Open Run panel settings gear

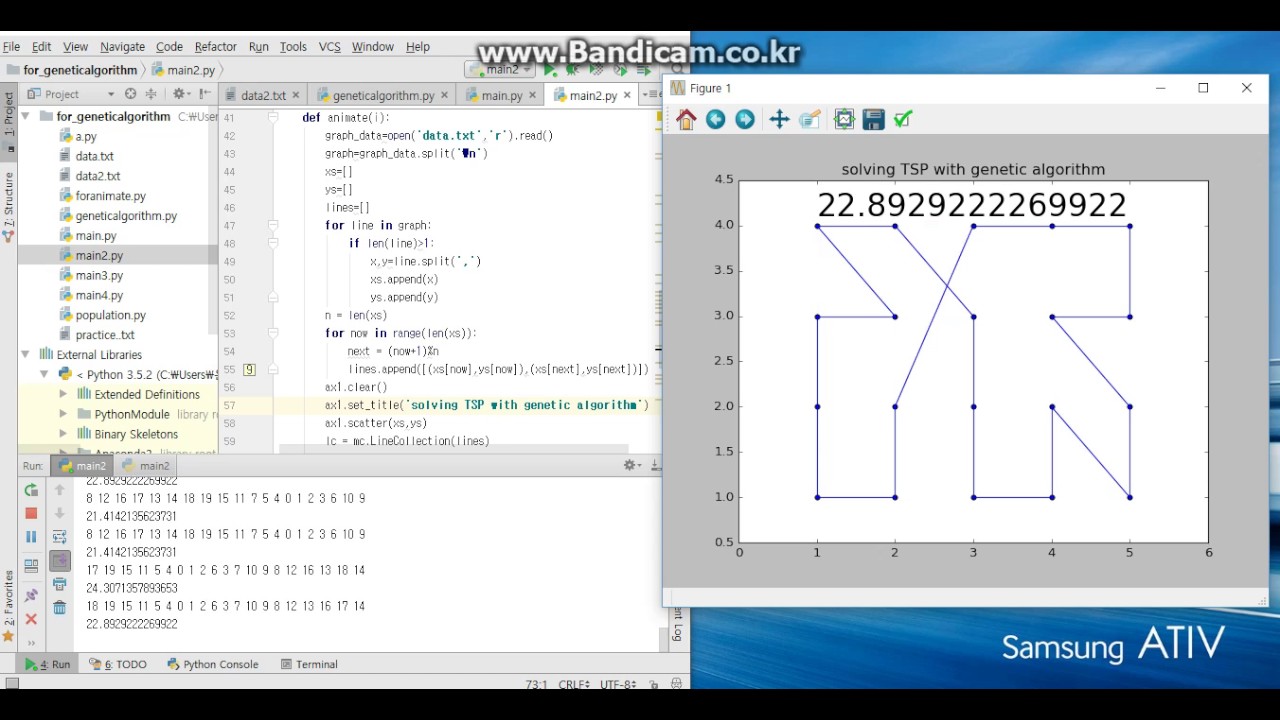coord(632,465)
